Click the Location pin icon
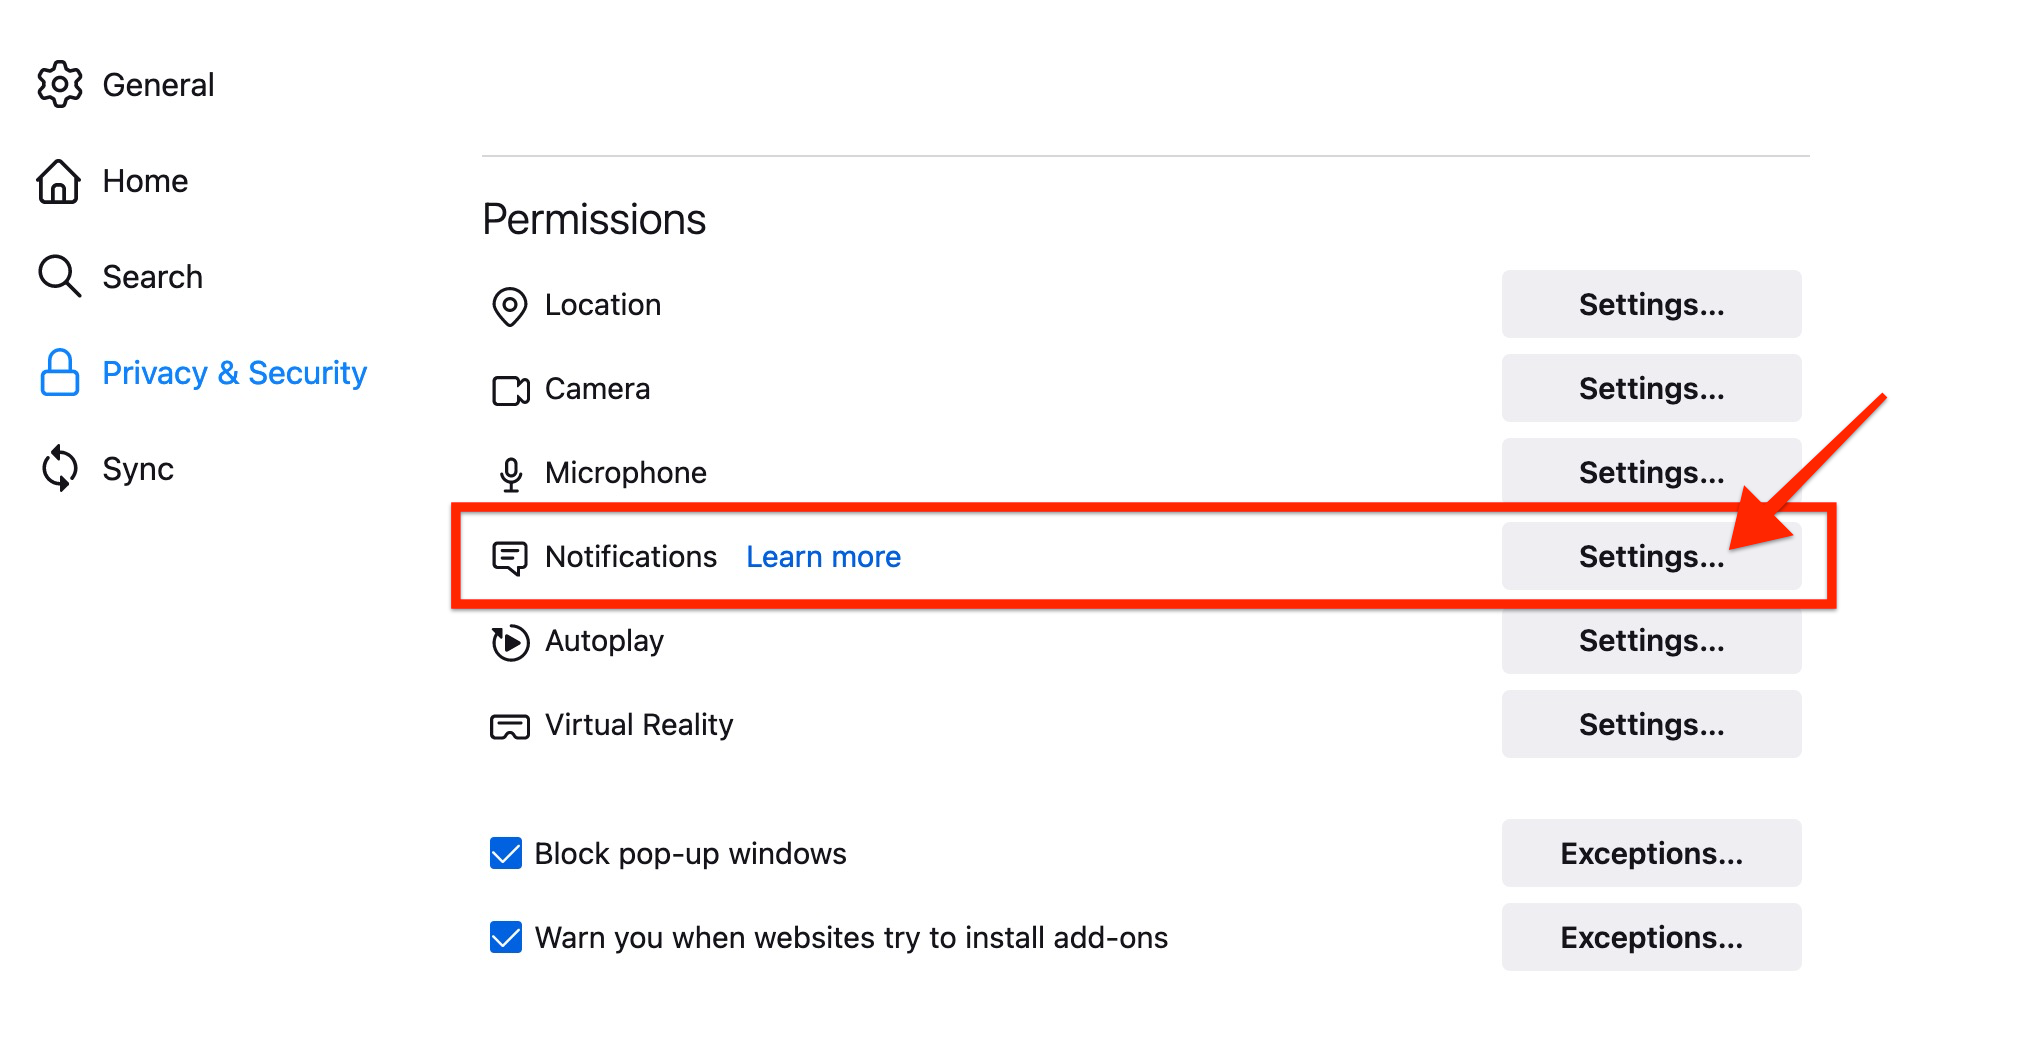This screenshot has width=2028, height=1050. 510,306
